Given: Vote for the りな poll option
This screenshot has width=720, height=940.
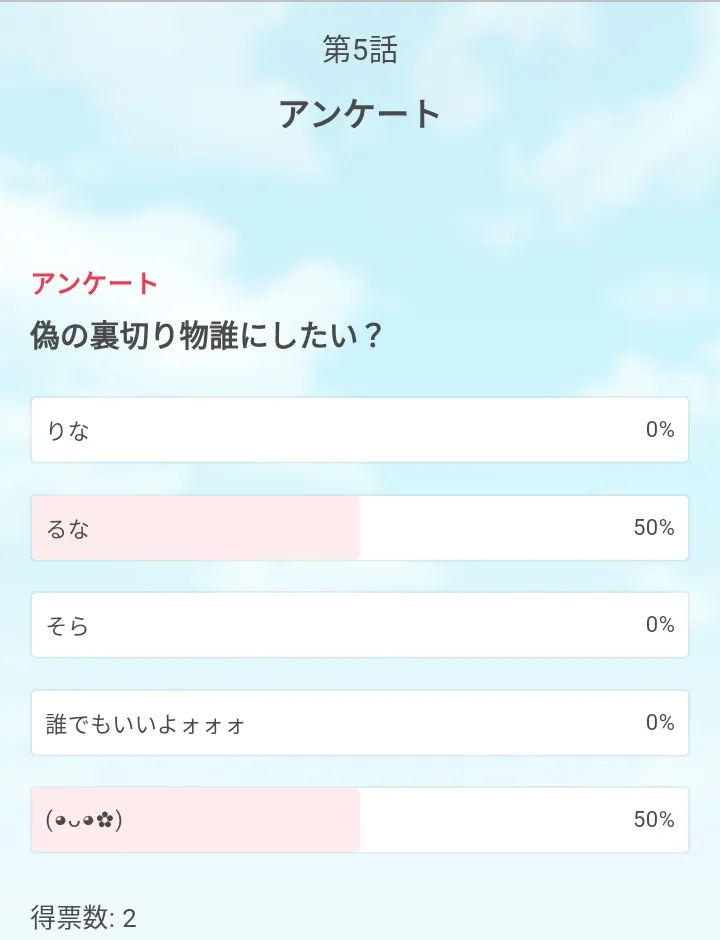Looking at the screenshot, I should pyautogui.click(x=68, y=430).
